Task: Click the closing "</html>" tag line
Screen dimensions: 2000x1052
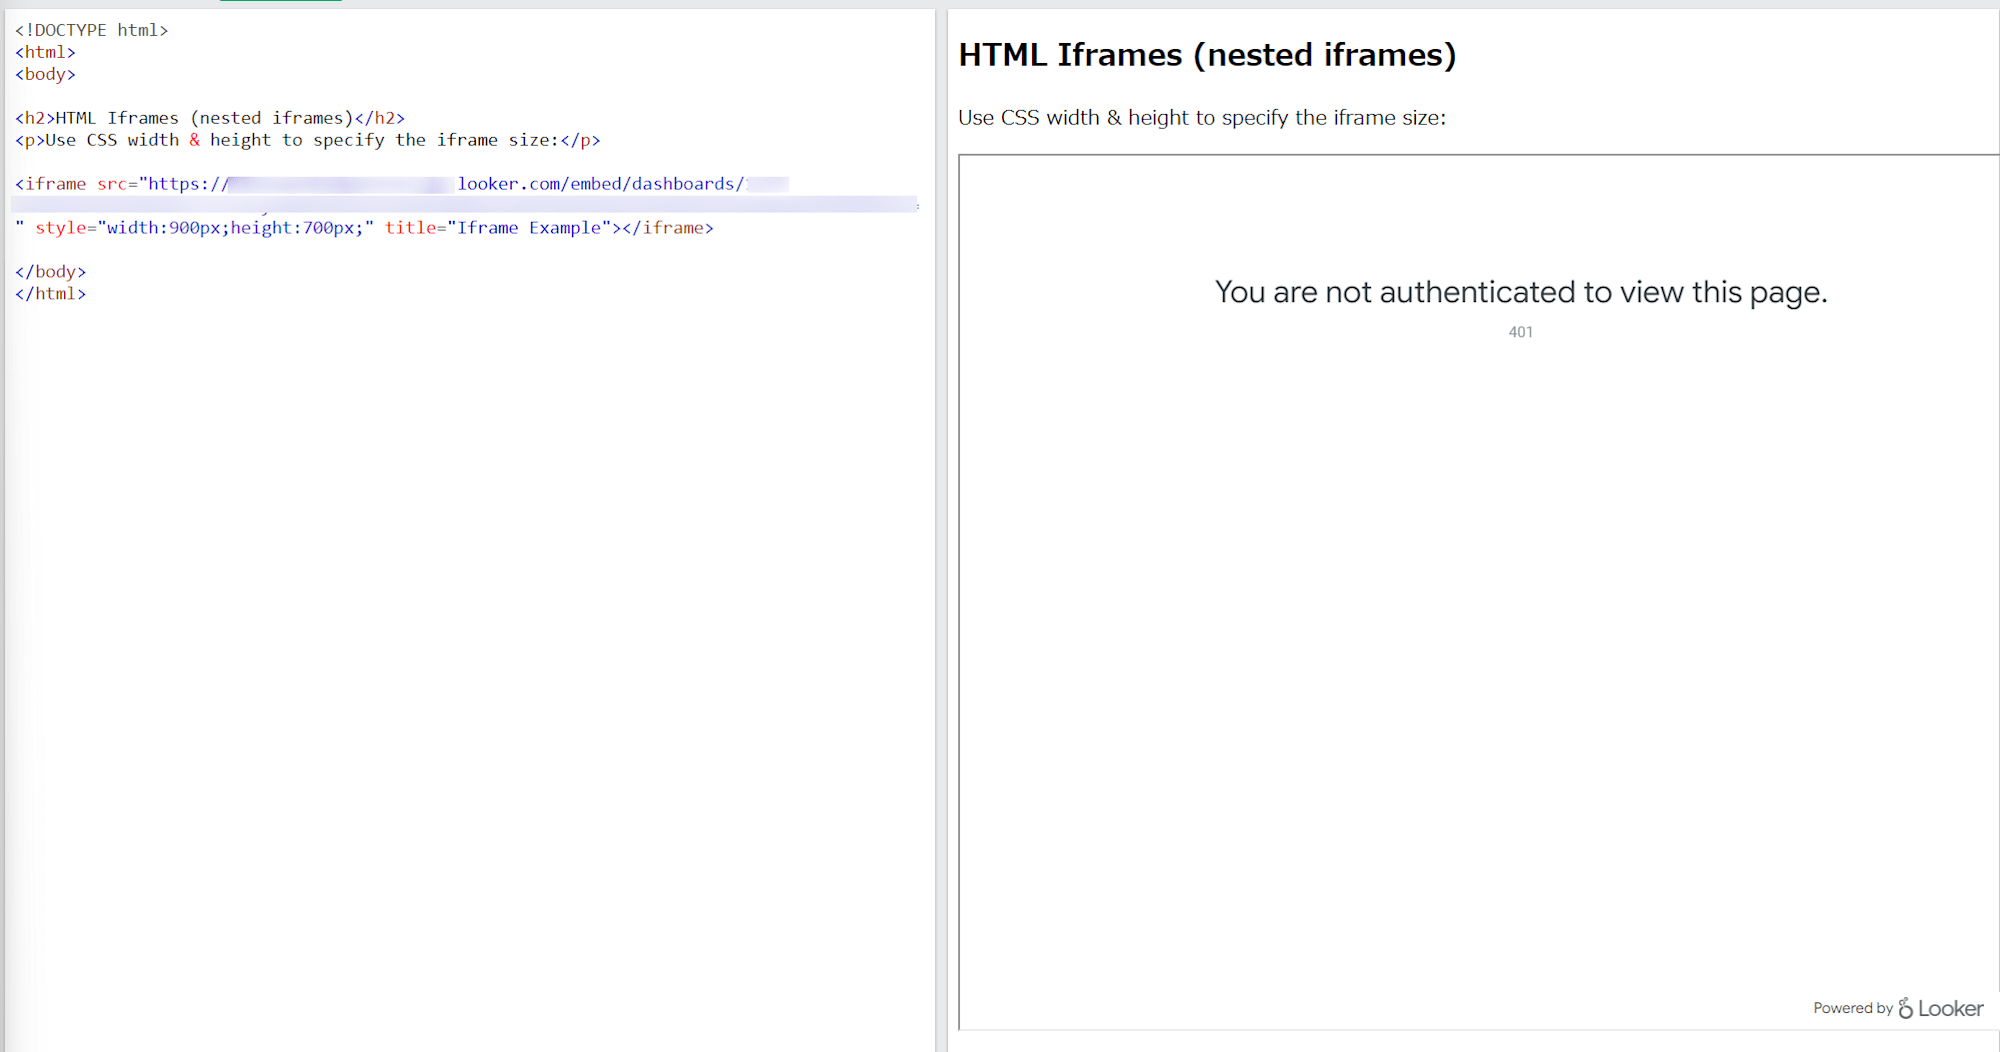Action: click(50, 294)
